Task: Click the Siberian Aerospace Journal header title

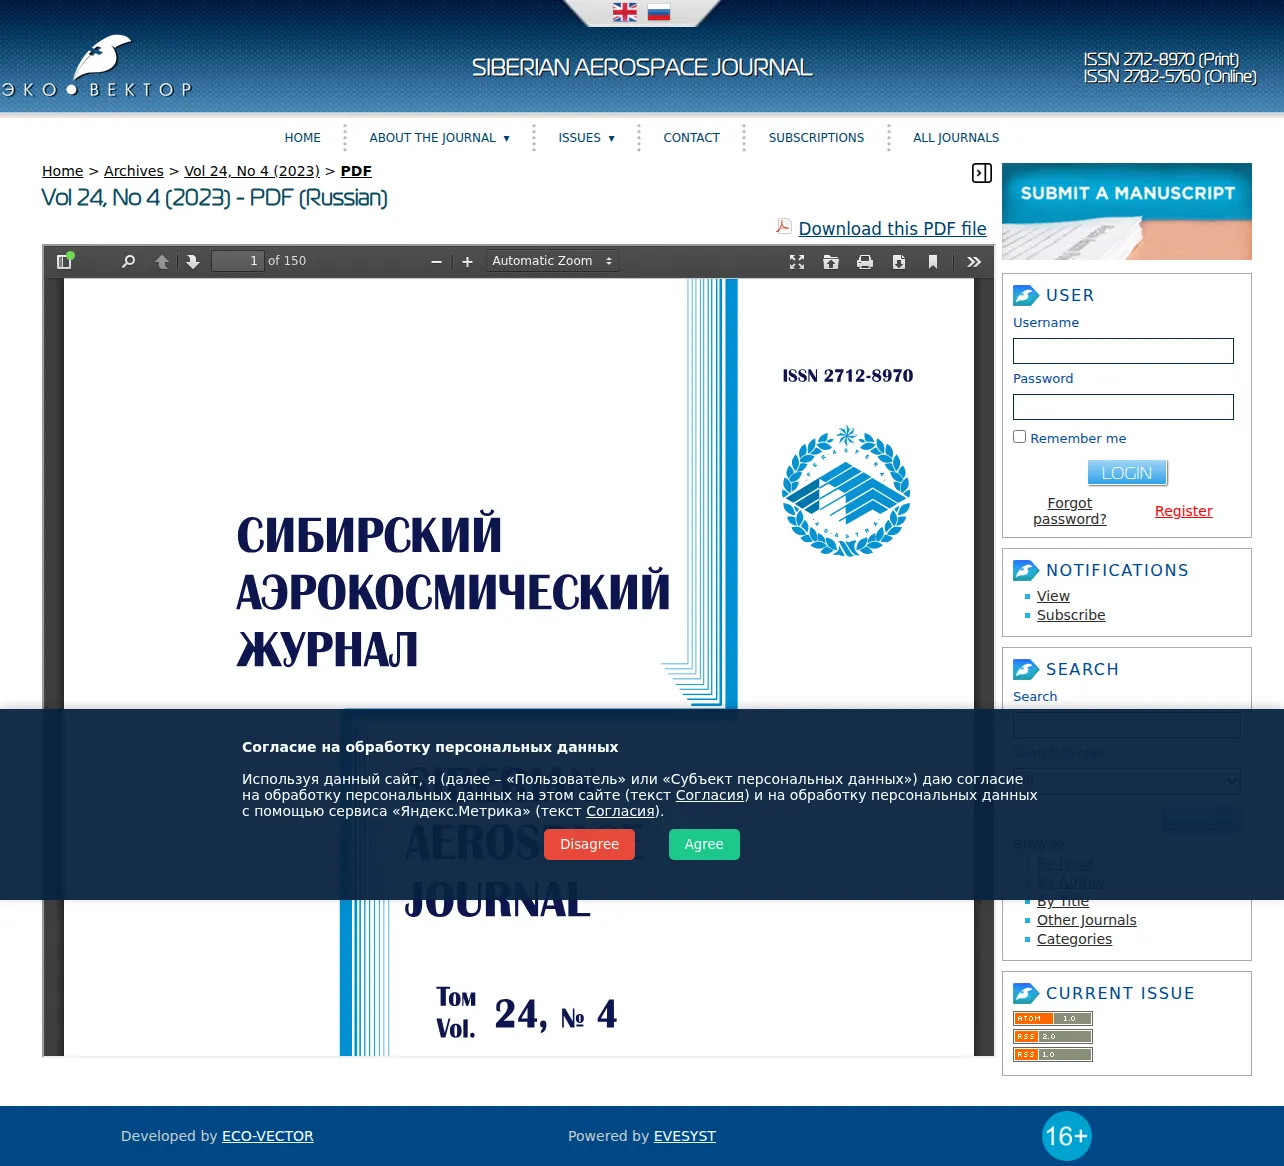Action: (x=642, y=67)
